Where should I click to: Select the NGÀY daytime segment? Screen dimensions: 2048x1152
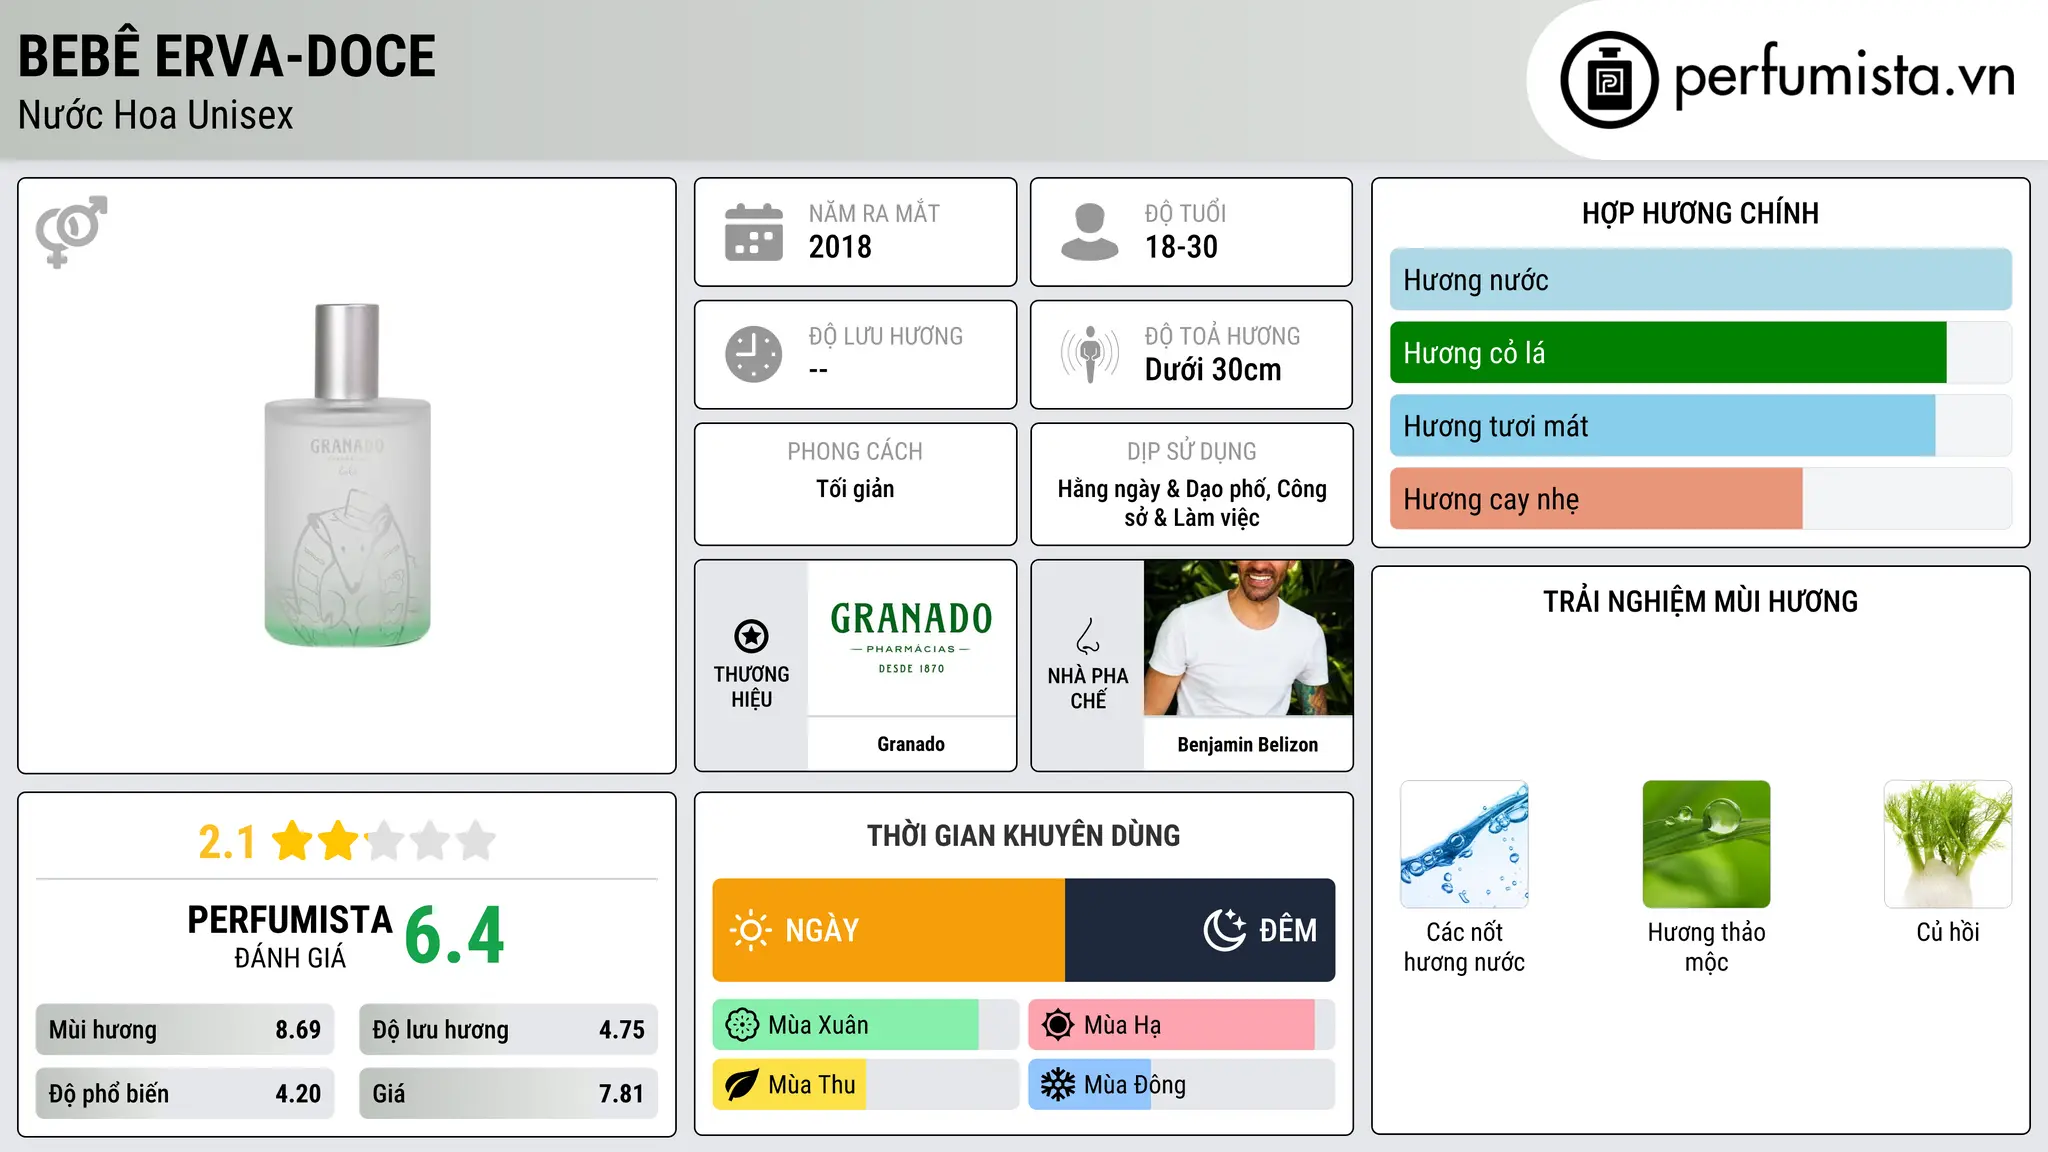point(889,930)
